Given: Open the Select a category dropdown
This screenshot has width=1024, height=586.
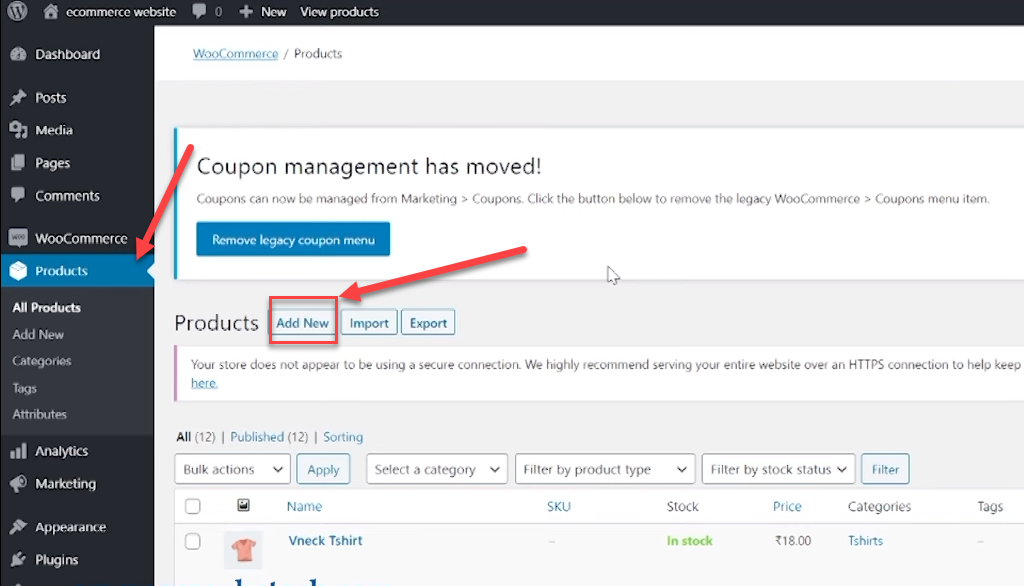Looking at the screenshot, I should coord(436,469).
